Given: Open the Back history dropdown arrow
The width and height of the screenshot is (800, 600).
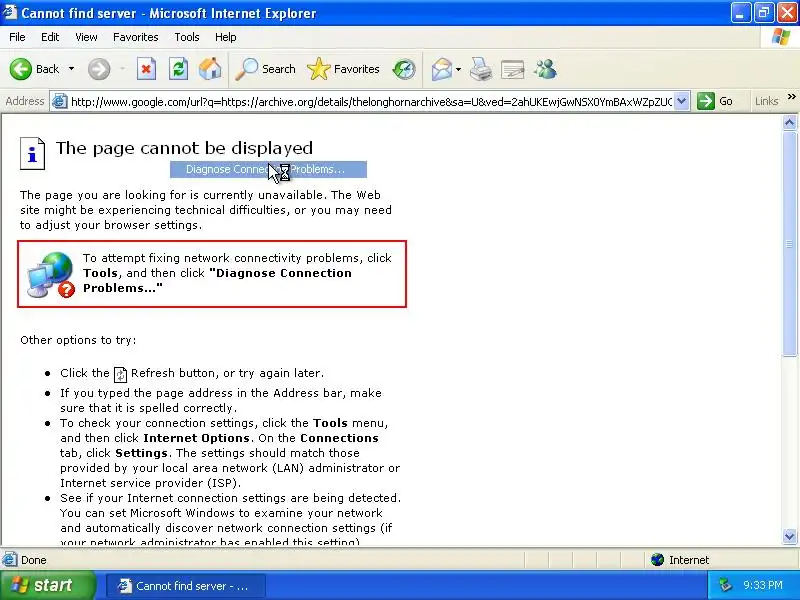Looking at the screenshot, I should point(71,69).
